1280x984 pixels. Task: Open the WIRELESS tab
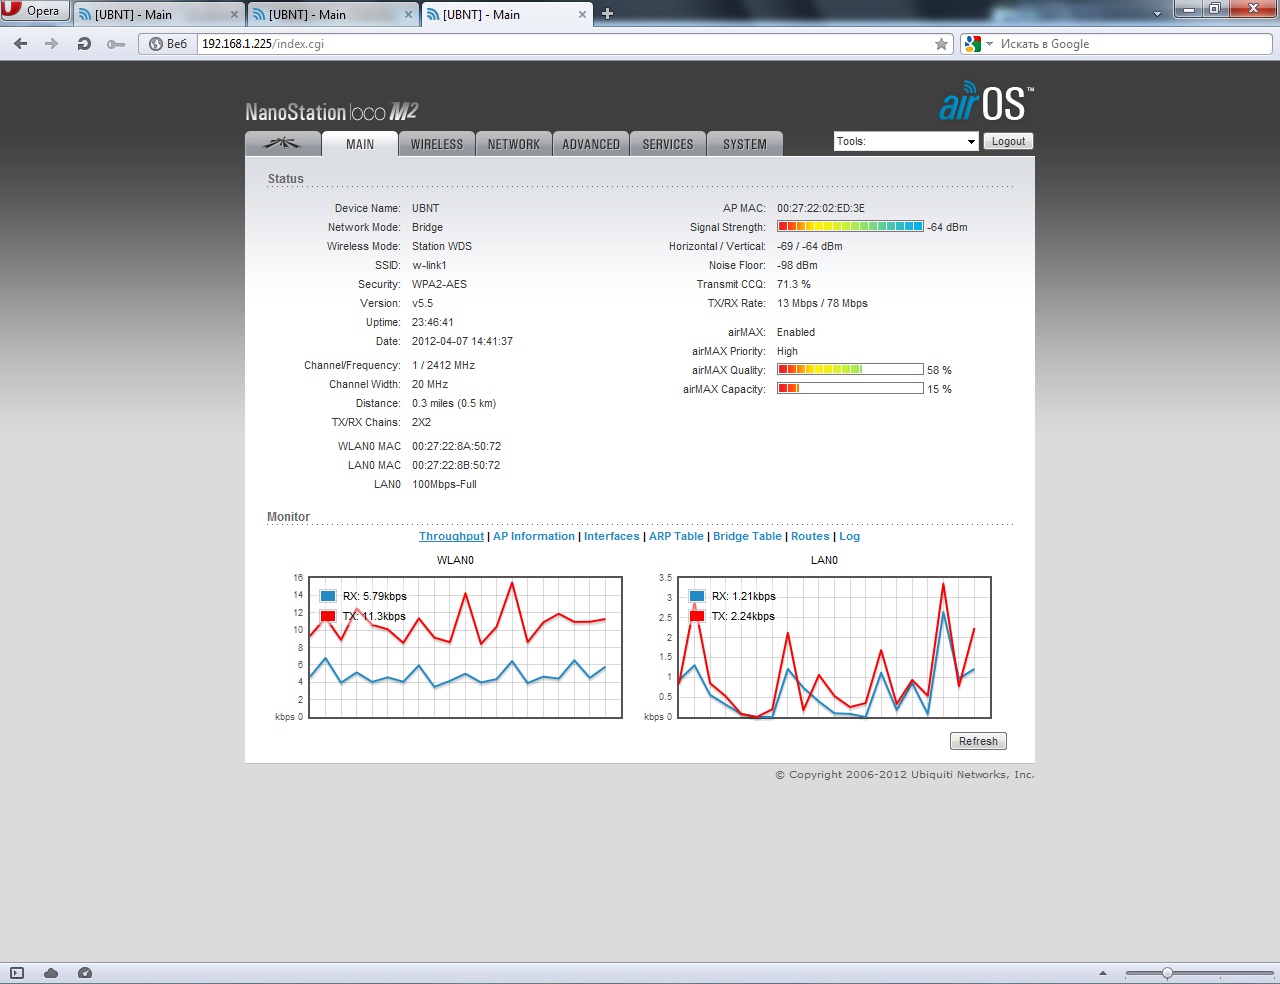tap(437, 144)
